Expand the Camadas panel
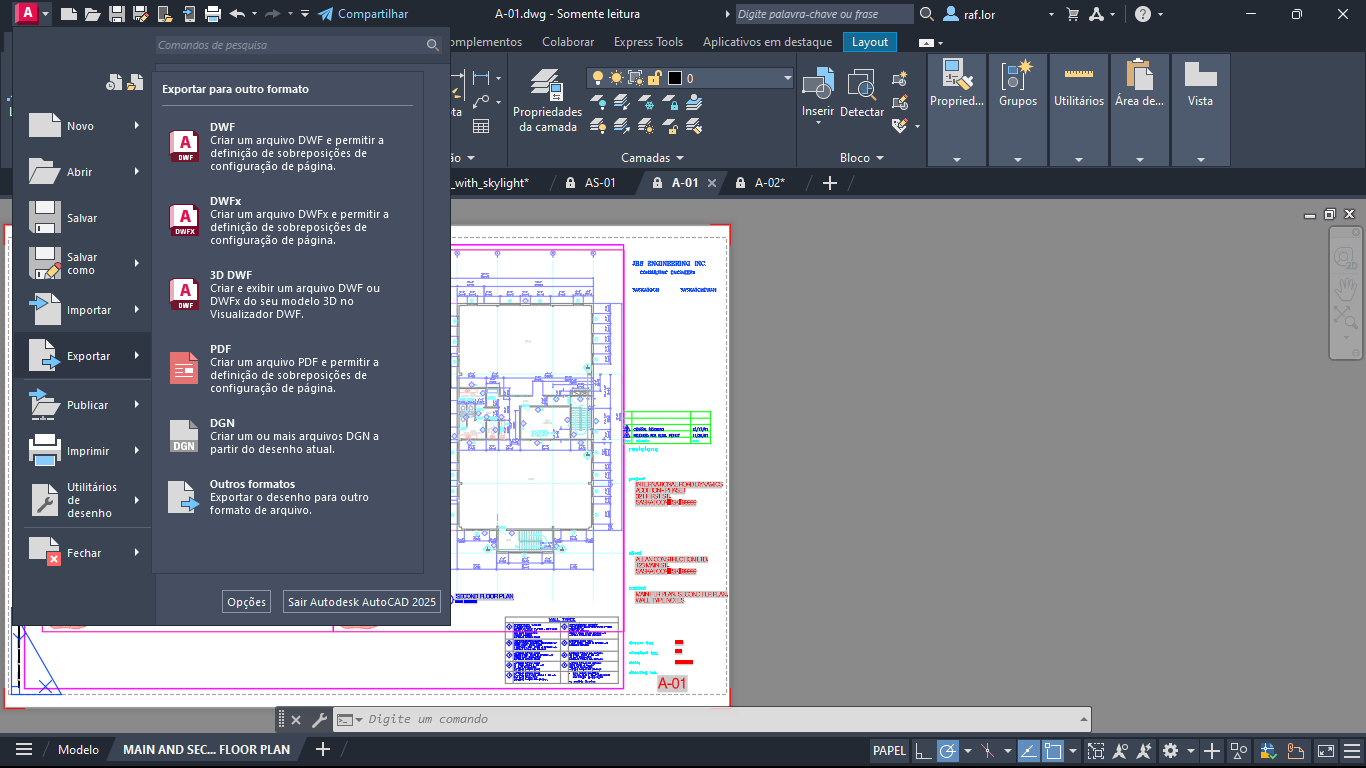Screen dimensions: 1366x768 point(652,158)
